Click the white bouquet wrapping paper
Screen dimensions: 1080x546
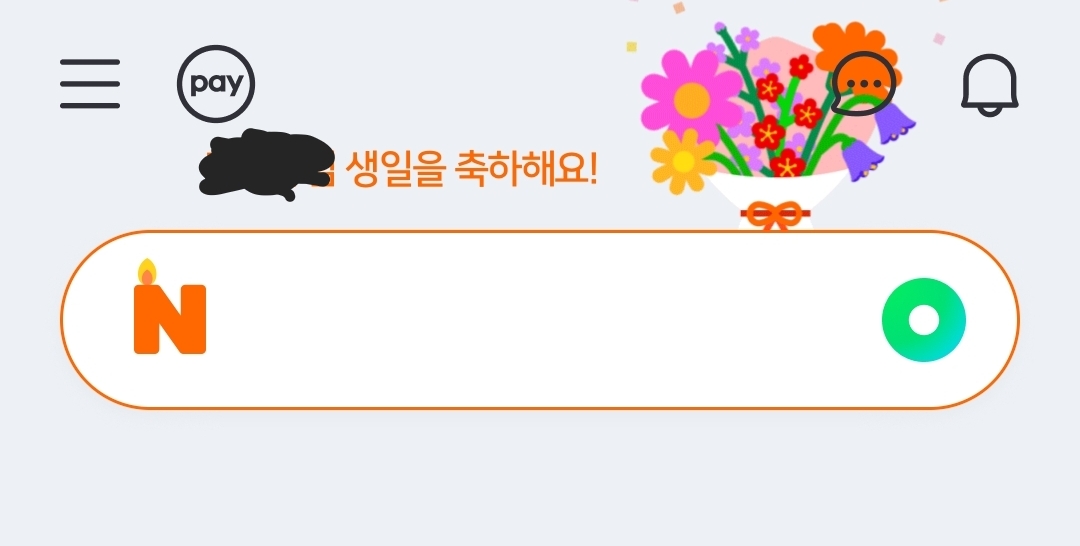pyautogui.click(x=775, y=196)
